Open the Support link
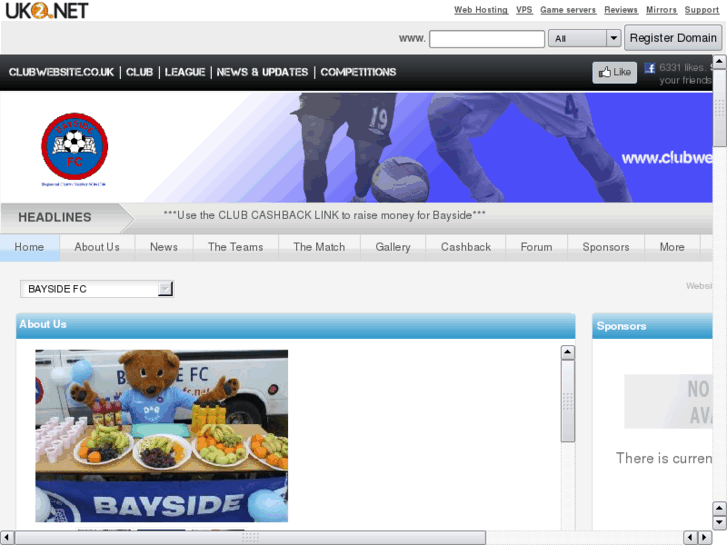727x545 pixels. (702, 10)
